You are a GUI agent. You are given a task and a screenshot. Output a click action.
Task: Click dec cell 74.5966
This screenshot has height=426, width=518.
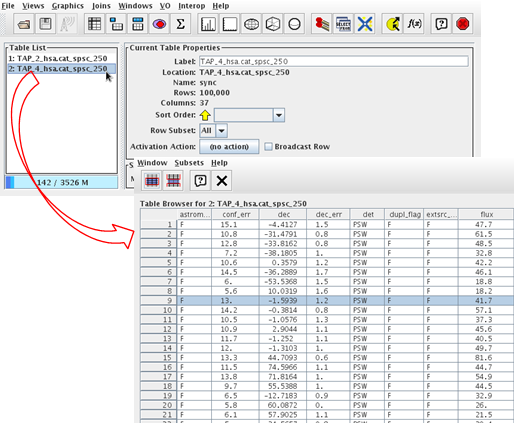click(283, 367)
